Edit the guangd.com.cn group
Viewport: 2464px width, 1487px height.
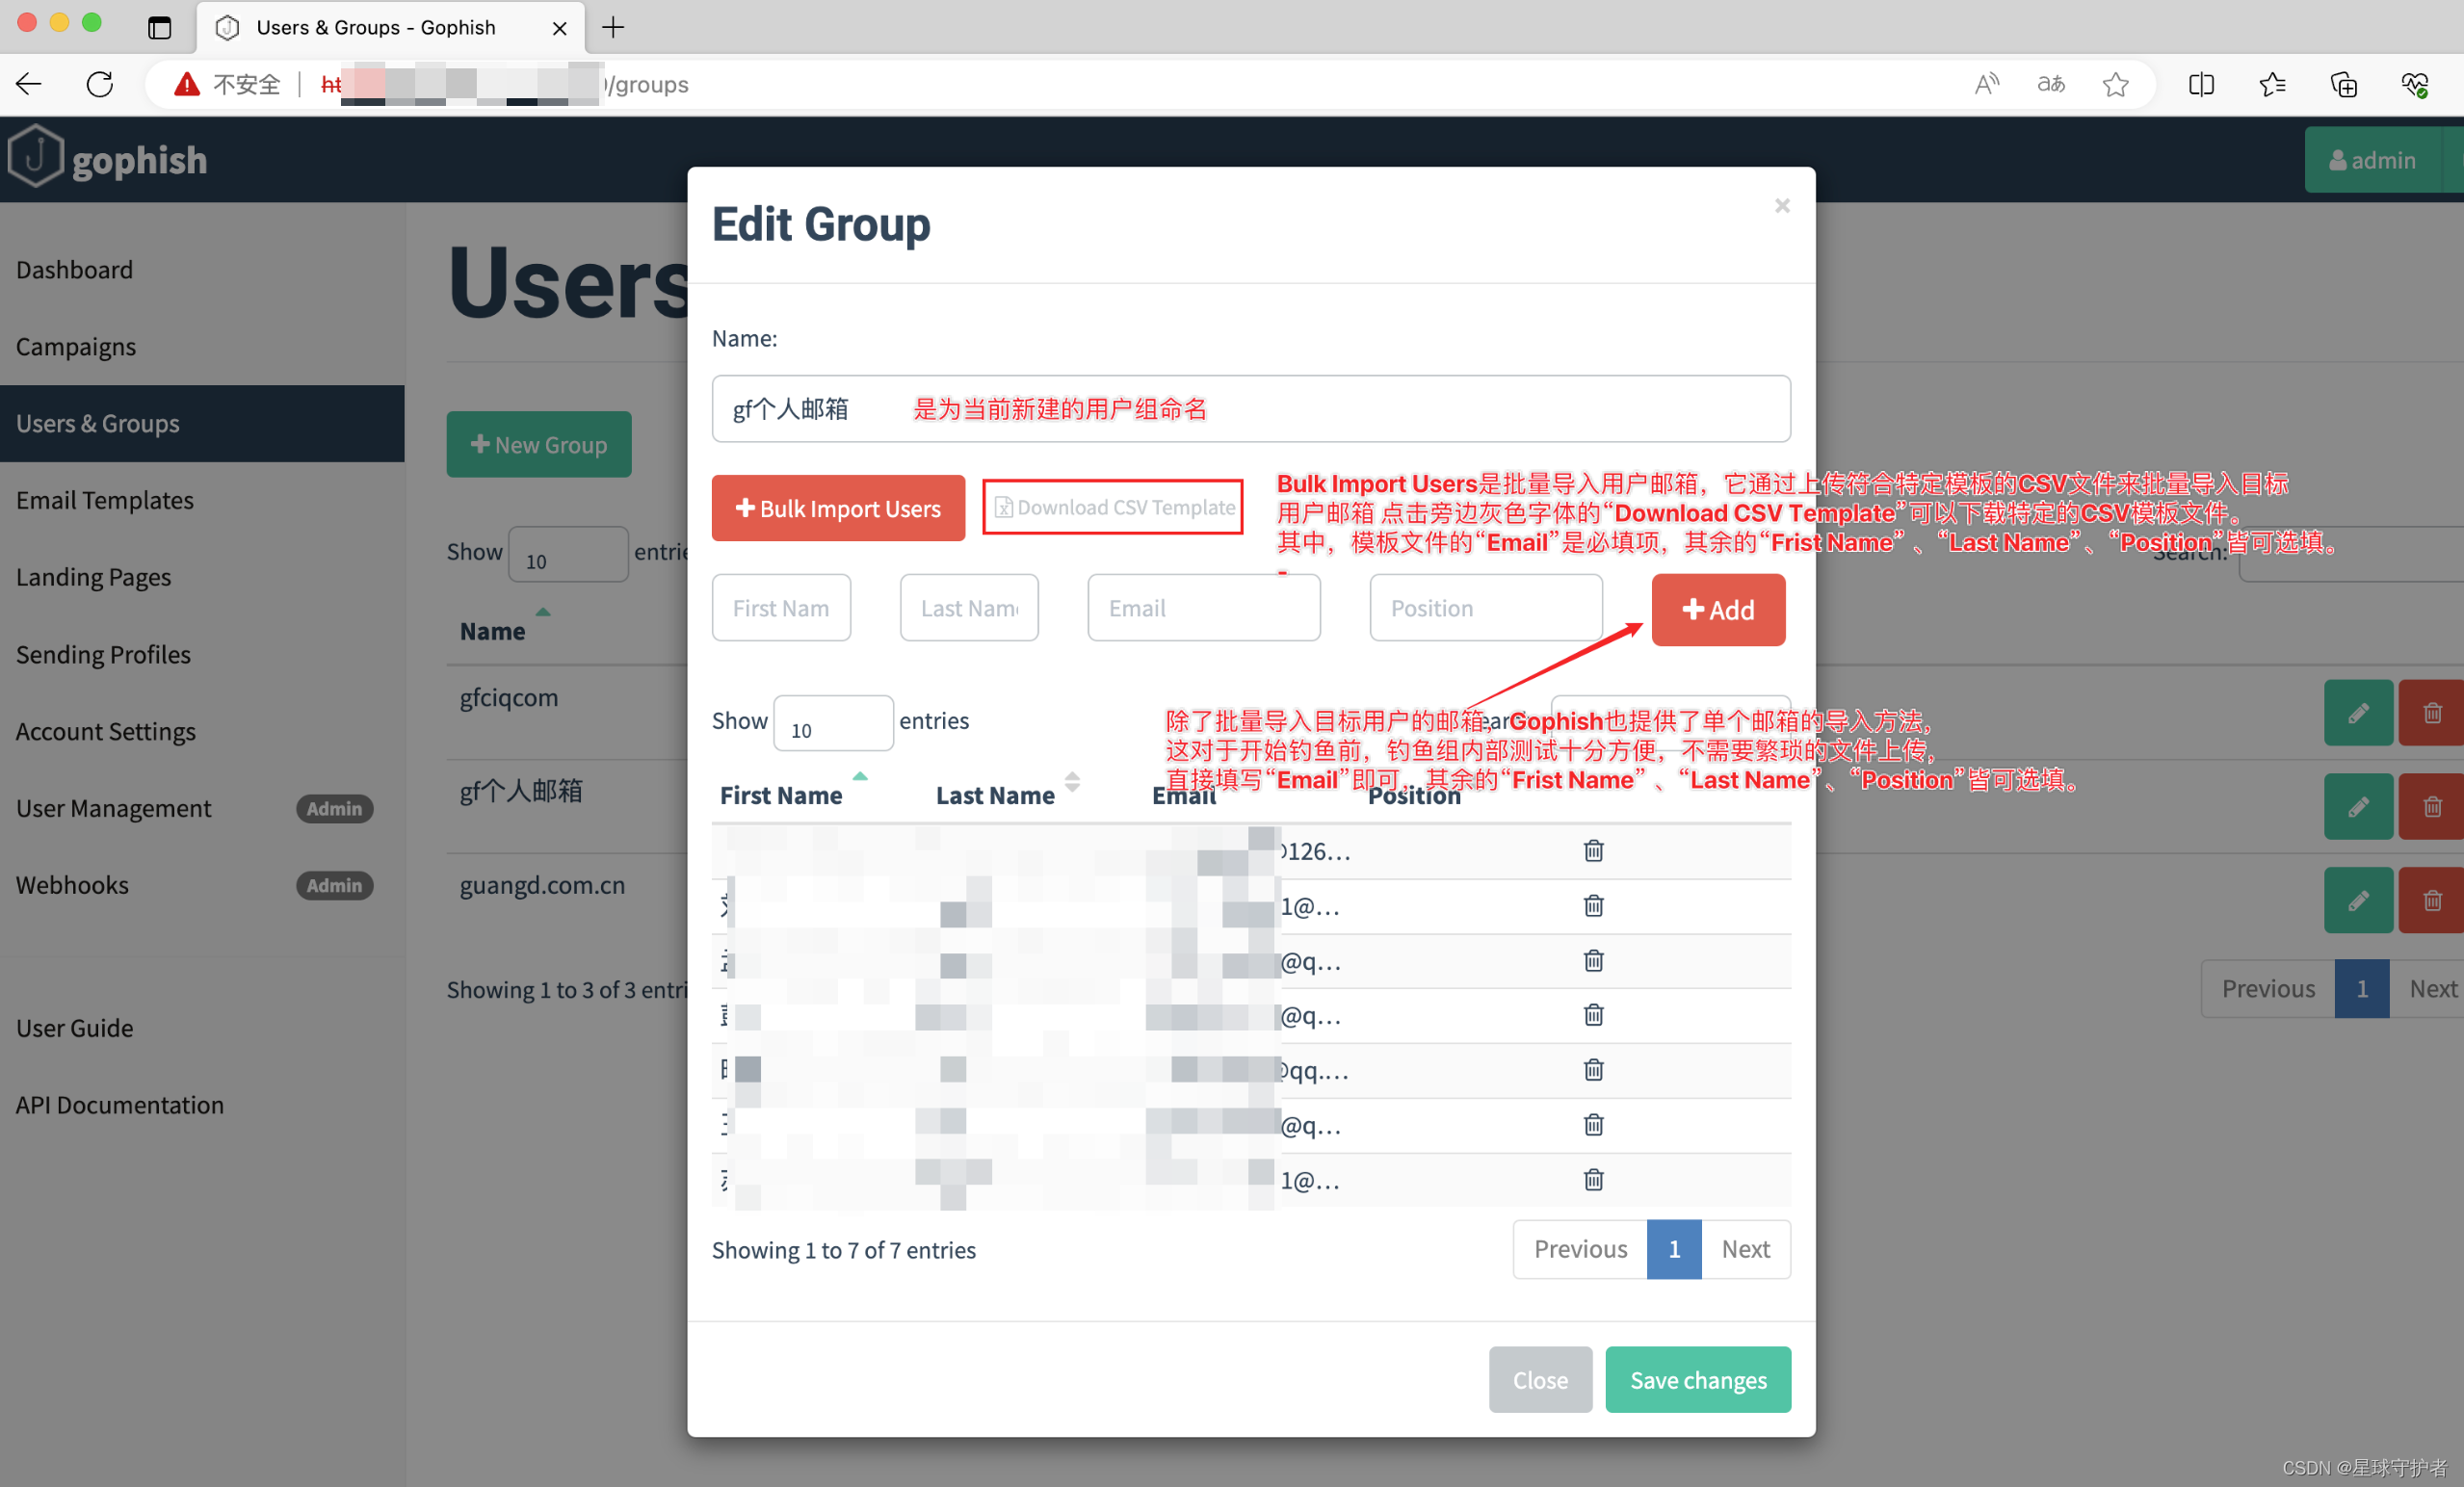pyautogui.click(x=2358, y=900)
